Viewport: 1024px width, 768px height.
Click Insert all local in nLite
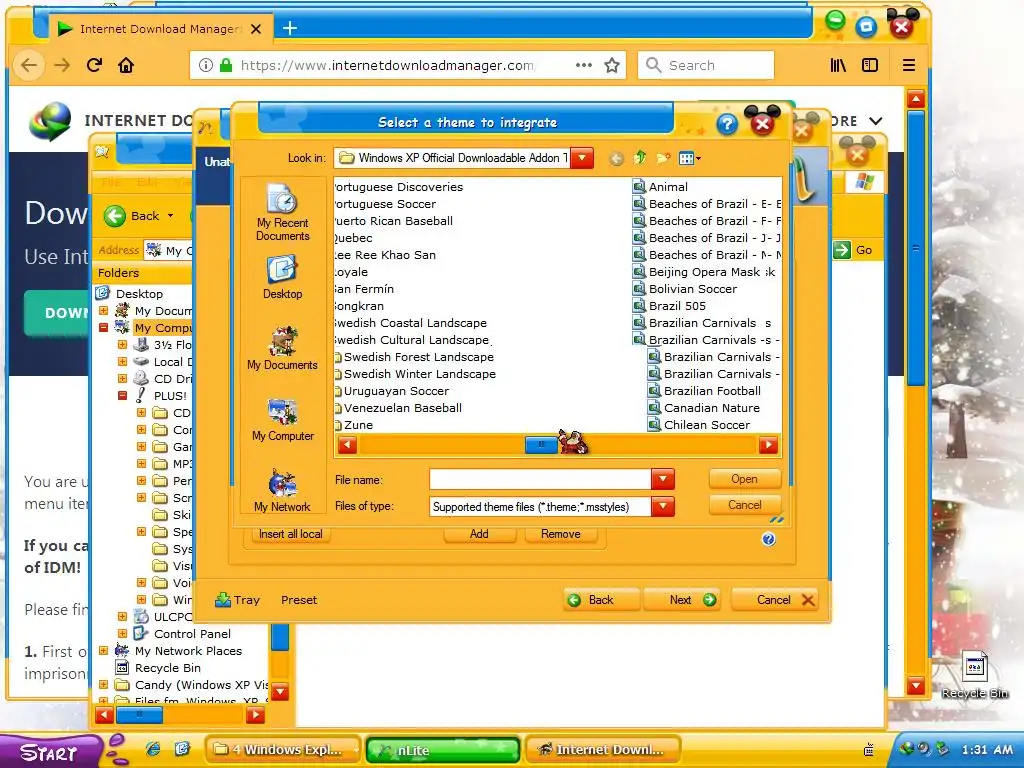tap(291, 534)
